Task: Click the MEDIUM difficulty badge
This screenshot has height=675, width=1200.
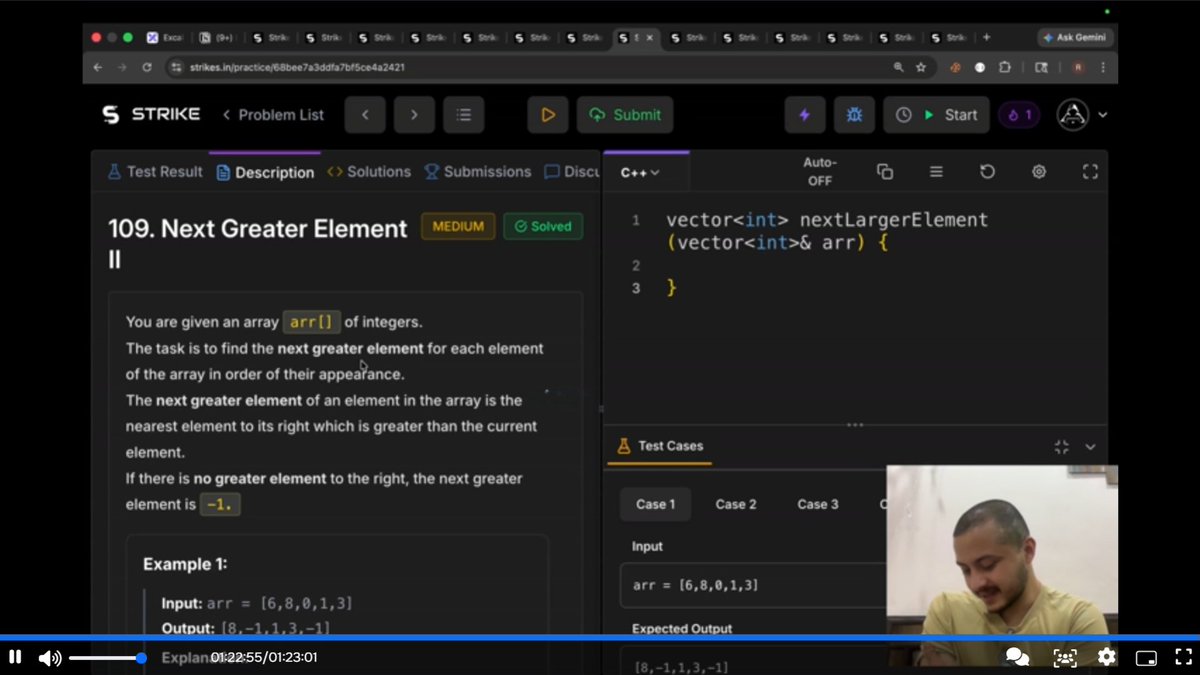Action: tap(458, 226)
